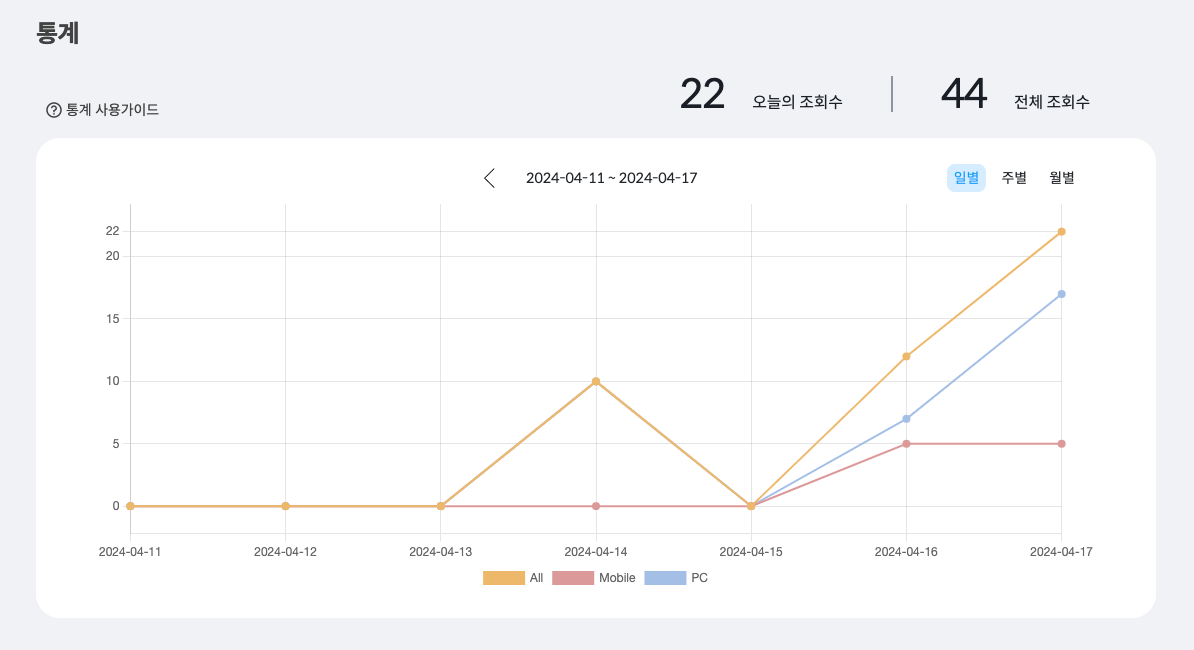Click the x-axis label 2024-04-11

[x=130, y=552]
